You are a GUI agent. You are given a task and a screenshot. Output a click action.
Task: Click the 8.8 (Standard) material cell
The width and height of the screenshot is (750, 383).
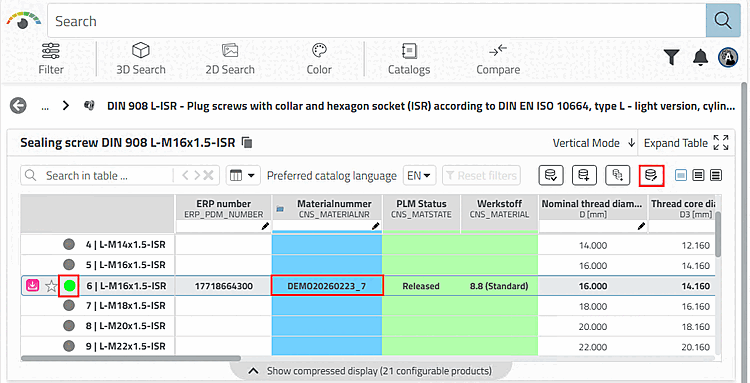[499, 286]
